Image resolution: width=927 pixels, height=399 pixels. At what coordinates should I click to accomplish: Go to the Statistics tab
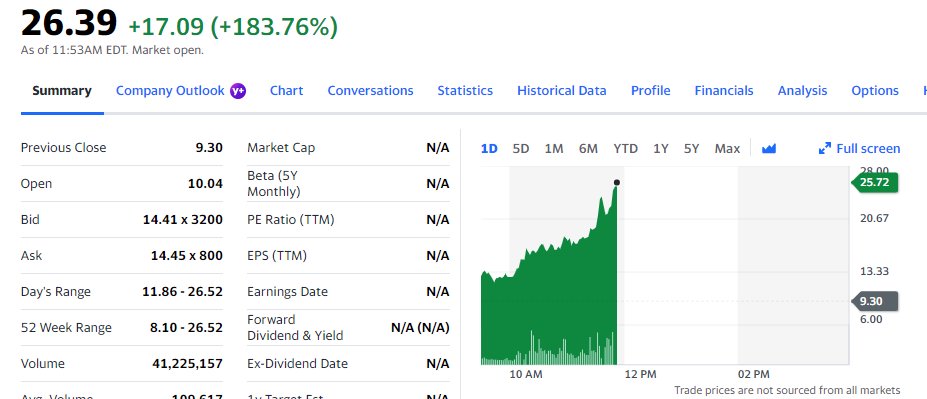click(x=465, y=91)
